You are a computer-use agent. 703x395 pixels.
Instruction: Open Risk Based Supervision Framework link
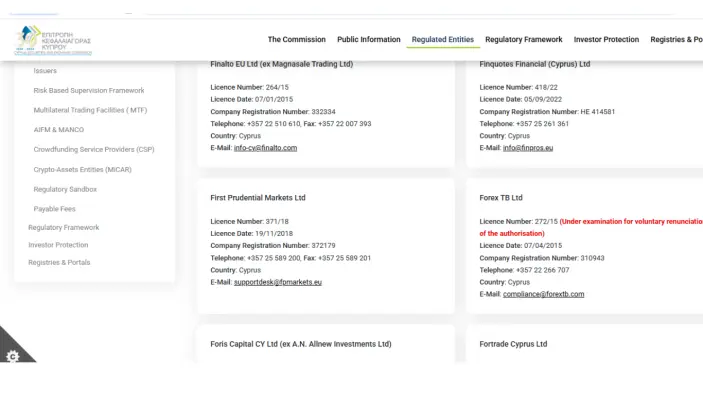click(89, 91)
